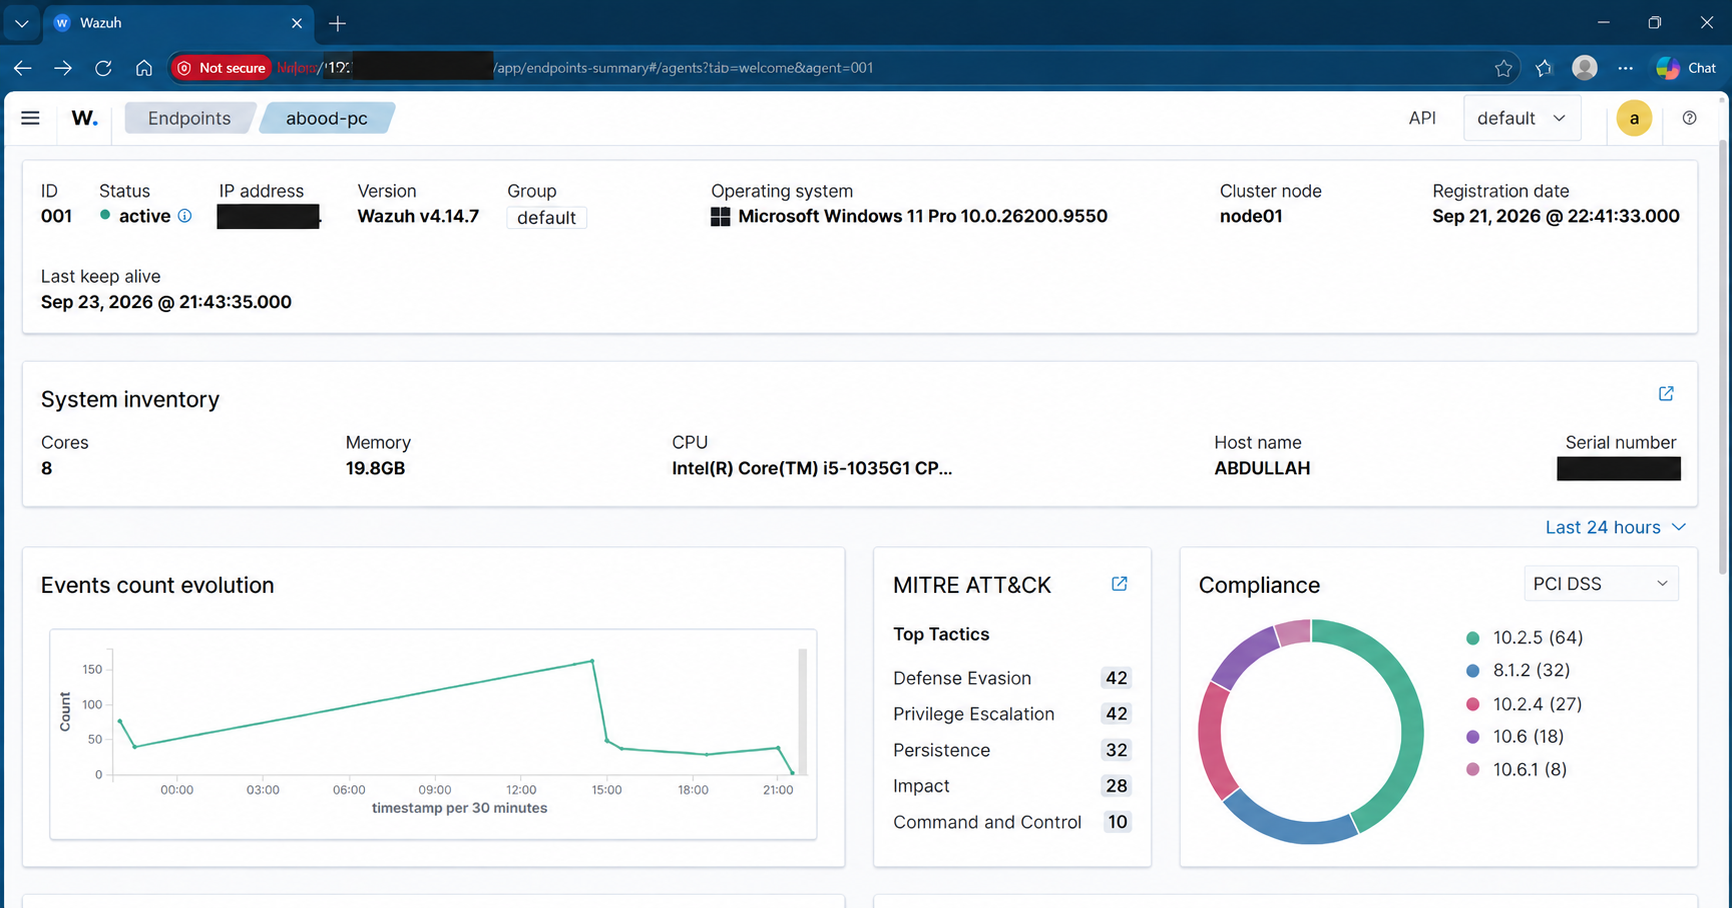Open the tab search dropdown arrow
Viewport: 1732px width, 908px height.
[21, 23]
